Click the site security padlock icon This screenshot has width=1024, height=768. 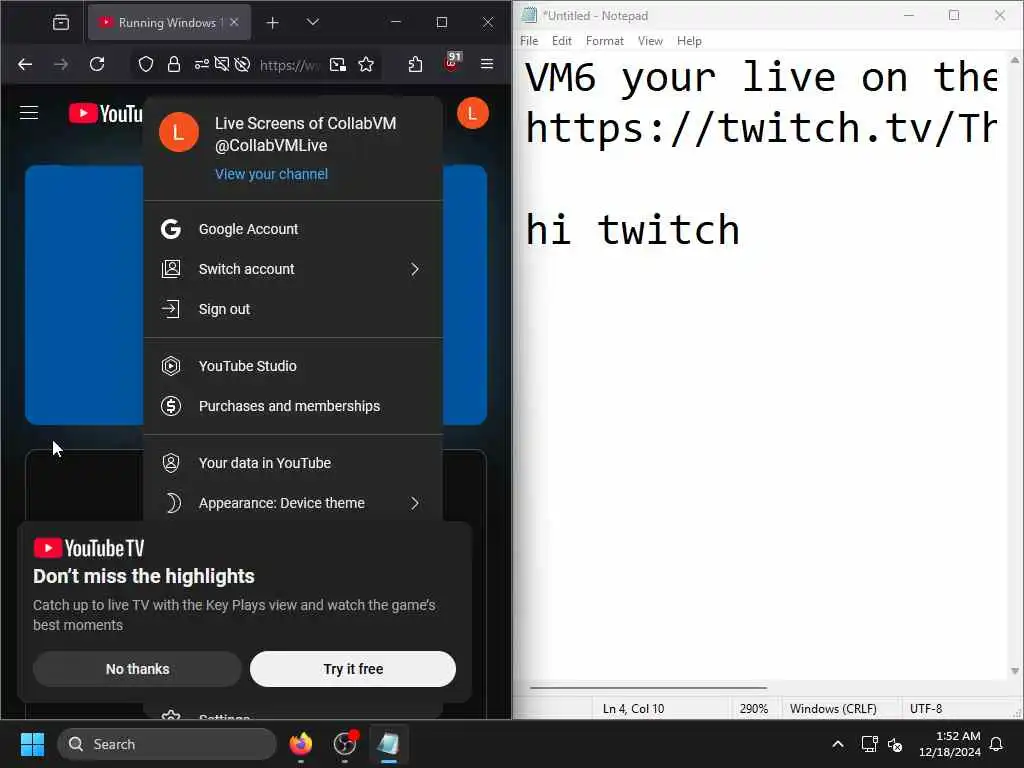pos(174,65)
